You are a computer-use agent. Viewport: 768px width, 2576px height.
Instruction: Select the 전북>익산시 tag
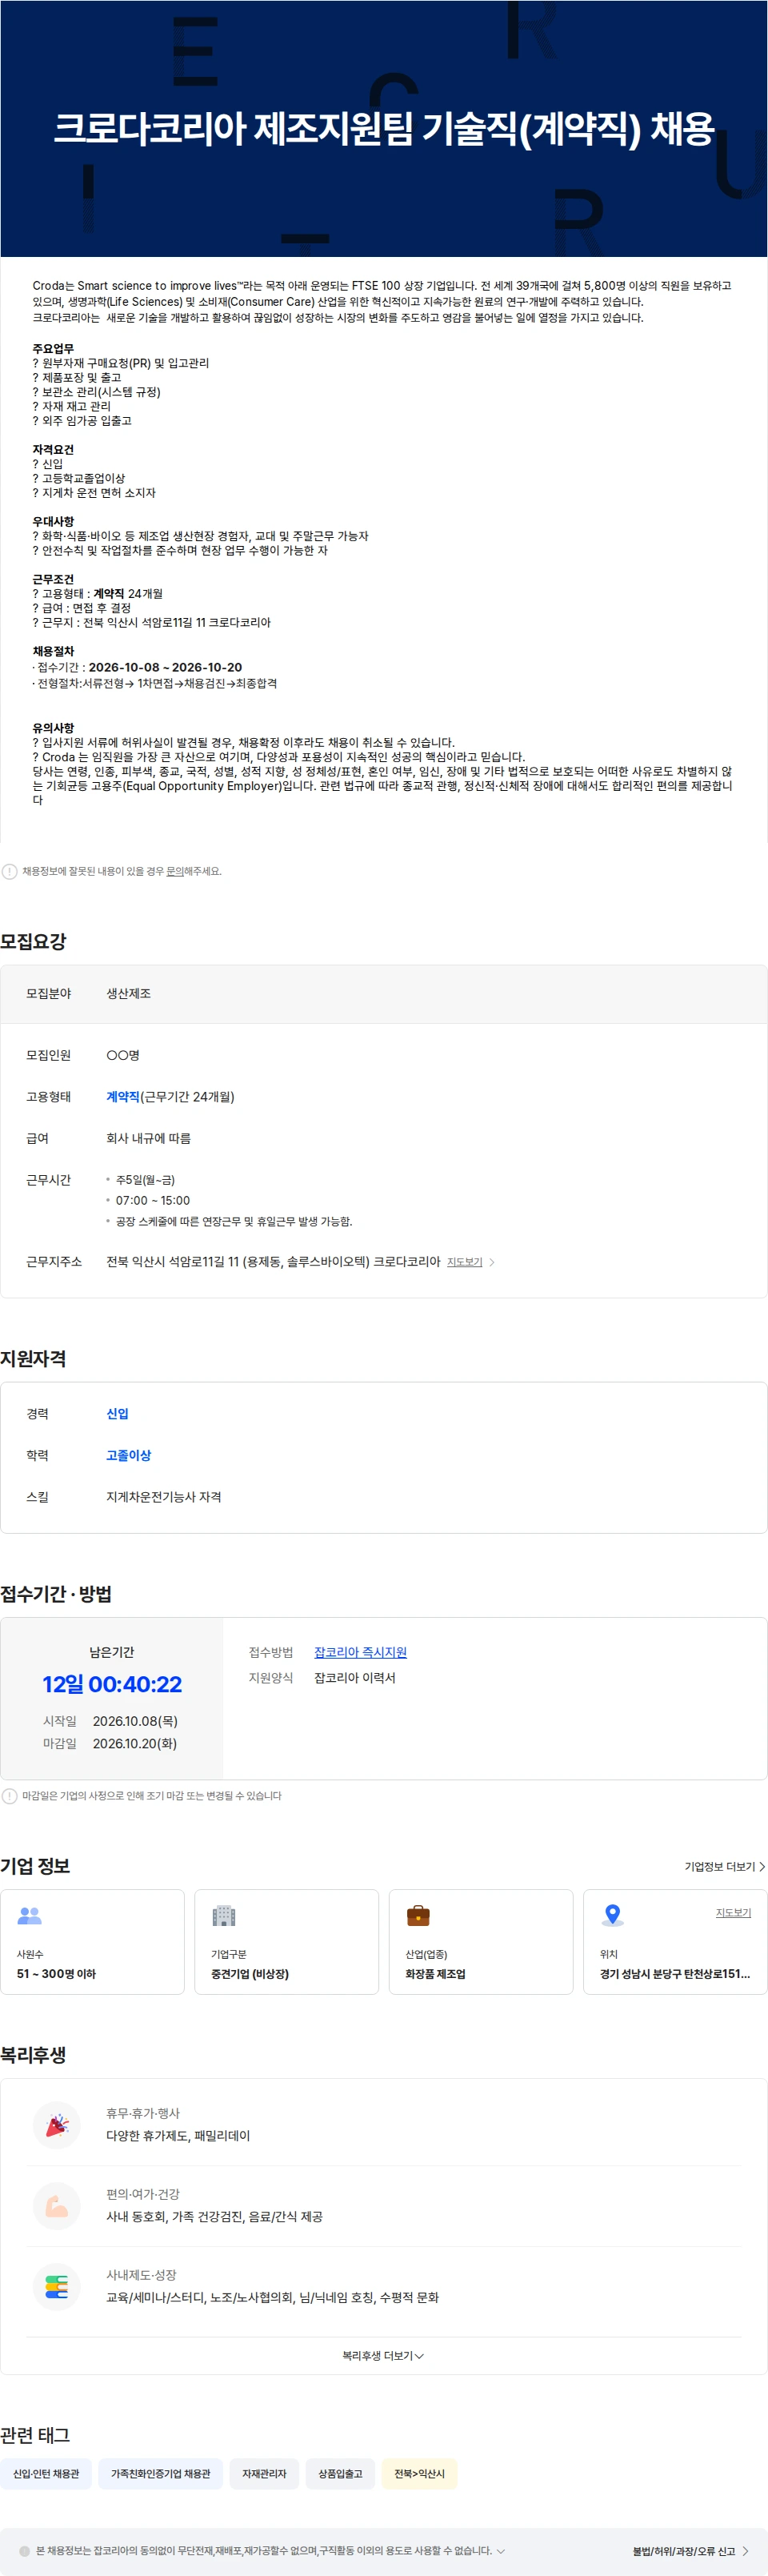(x=419, y=2473)
